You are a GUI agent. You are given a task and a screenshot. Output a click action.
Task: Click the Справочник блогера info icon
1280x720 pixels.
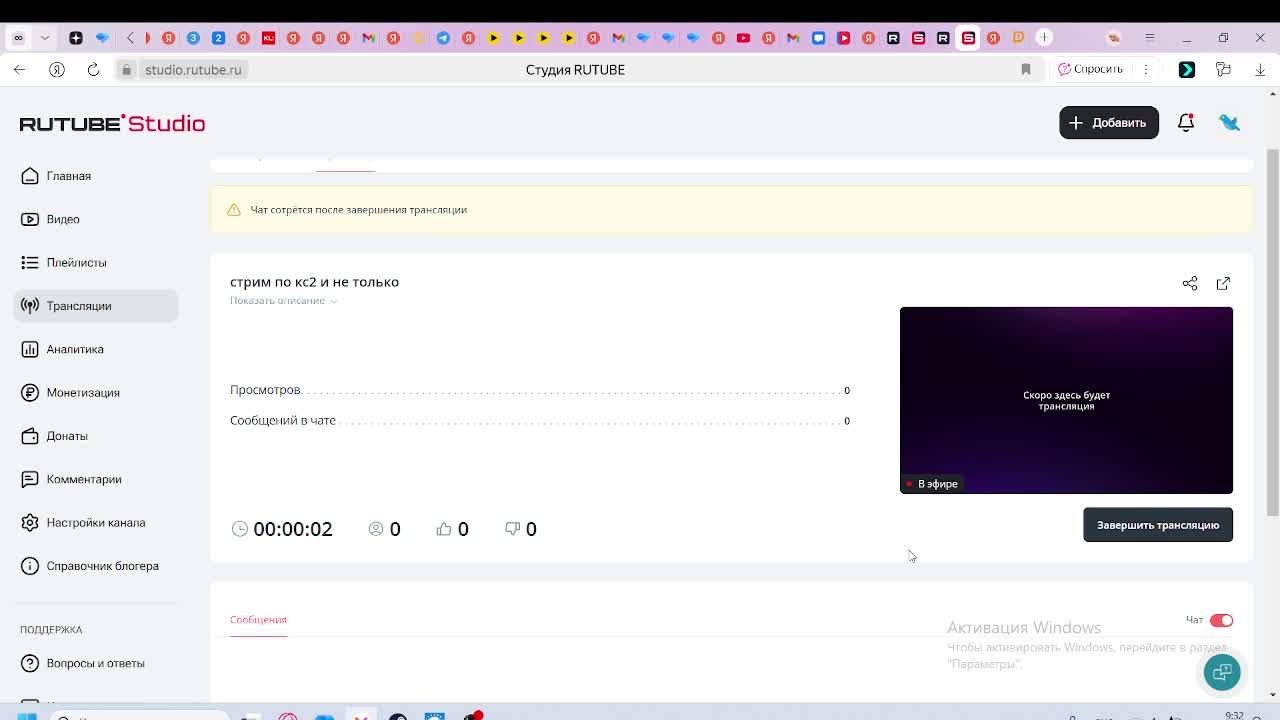(30, 566)
